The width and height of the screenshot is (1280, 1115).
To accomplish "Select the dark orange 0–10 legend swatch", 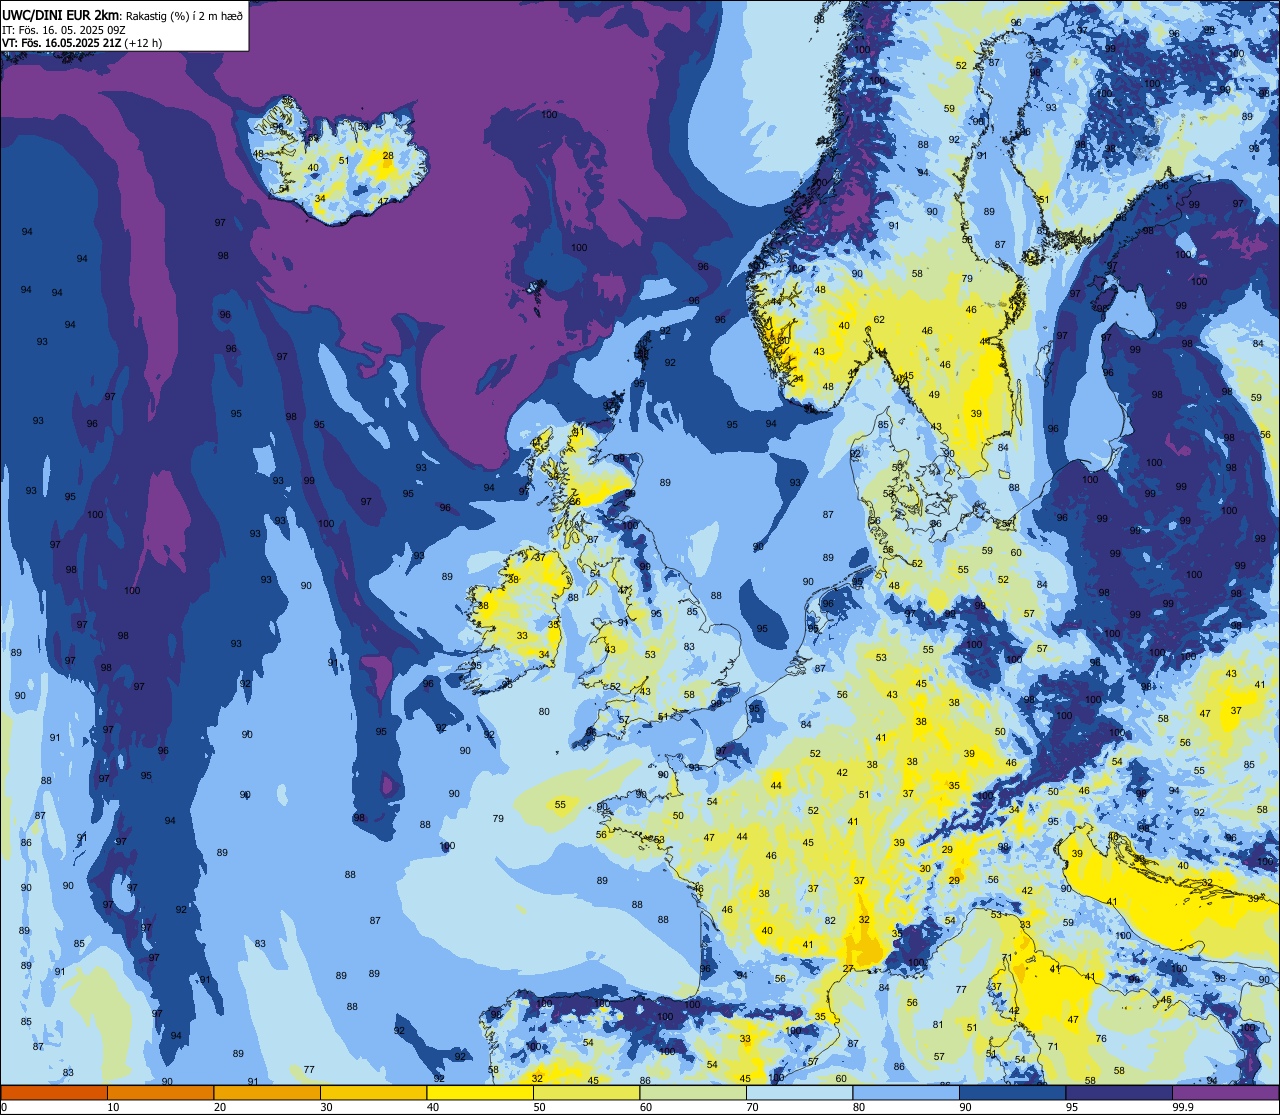I will (54, 1092).
